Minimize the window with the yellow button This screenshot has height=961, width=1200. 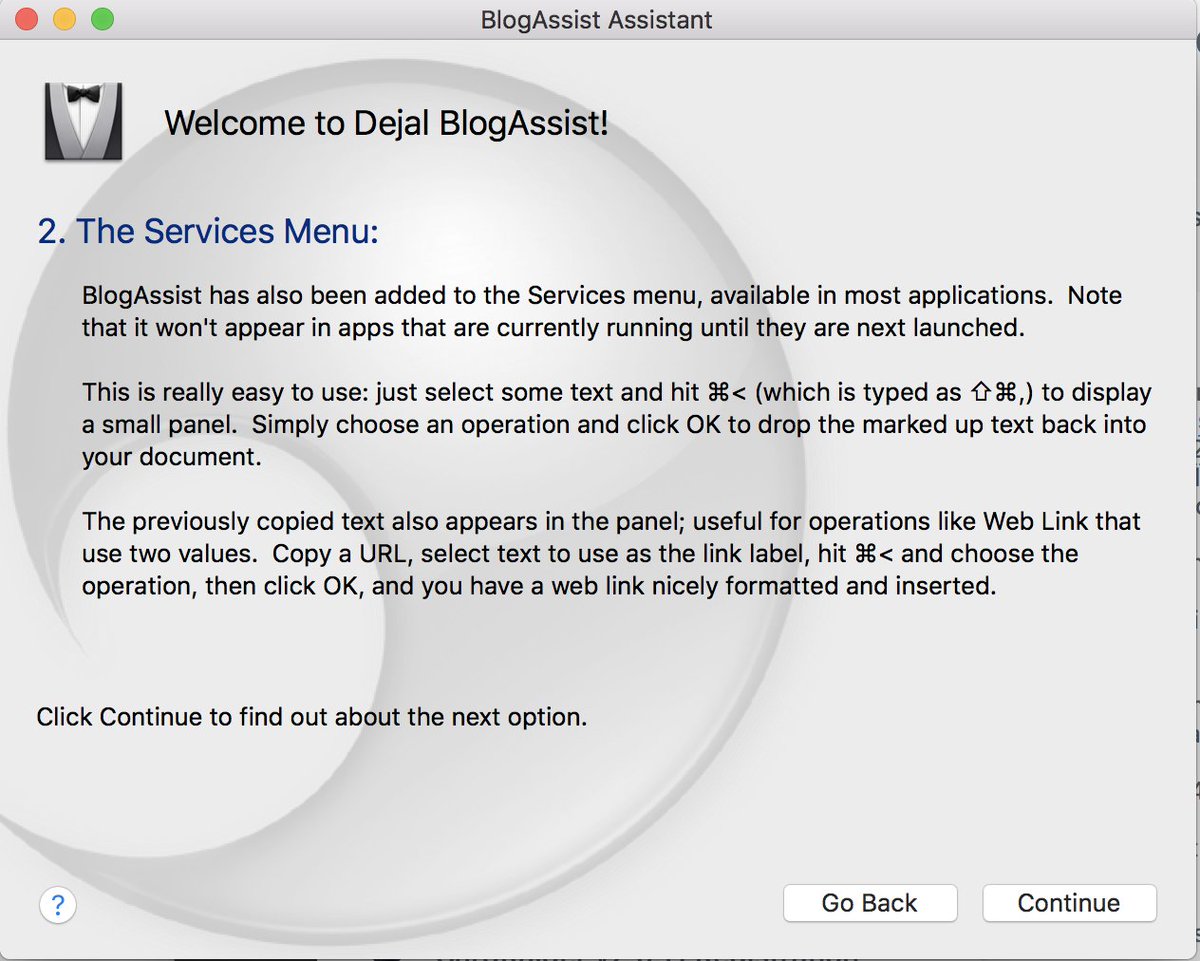tap(64, 18)
